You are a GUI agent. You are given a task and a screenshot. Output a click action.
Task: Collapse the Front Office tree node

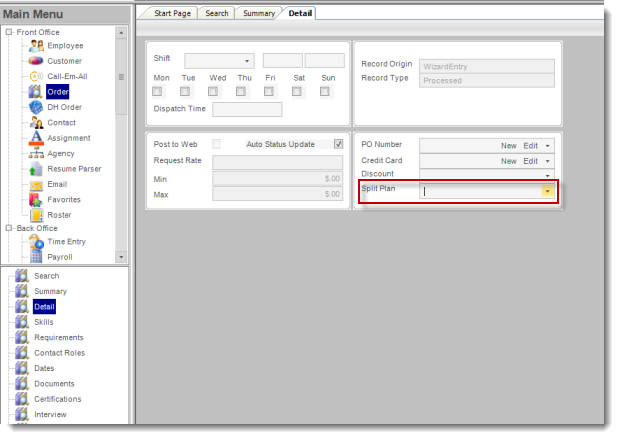pos(9,32)
